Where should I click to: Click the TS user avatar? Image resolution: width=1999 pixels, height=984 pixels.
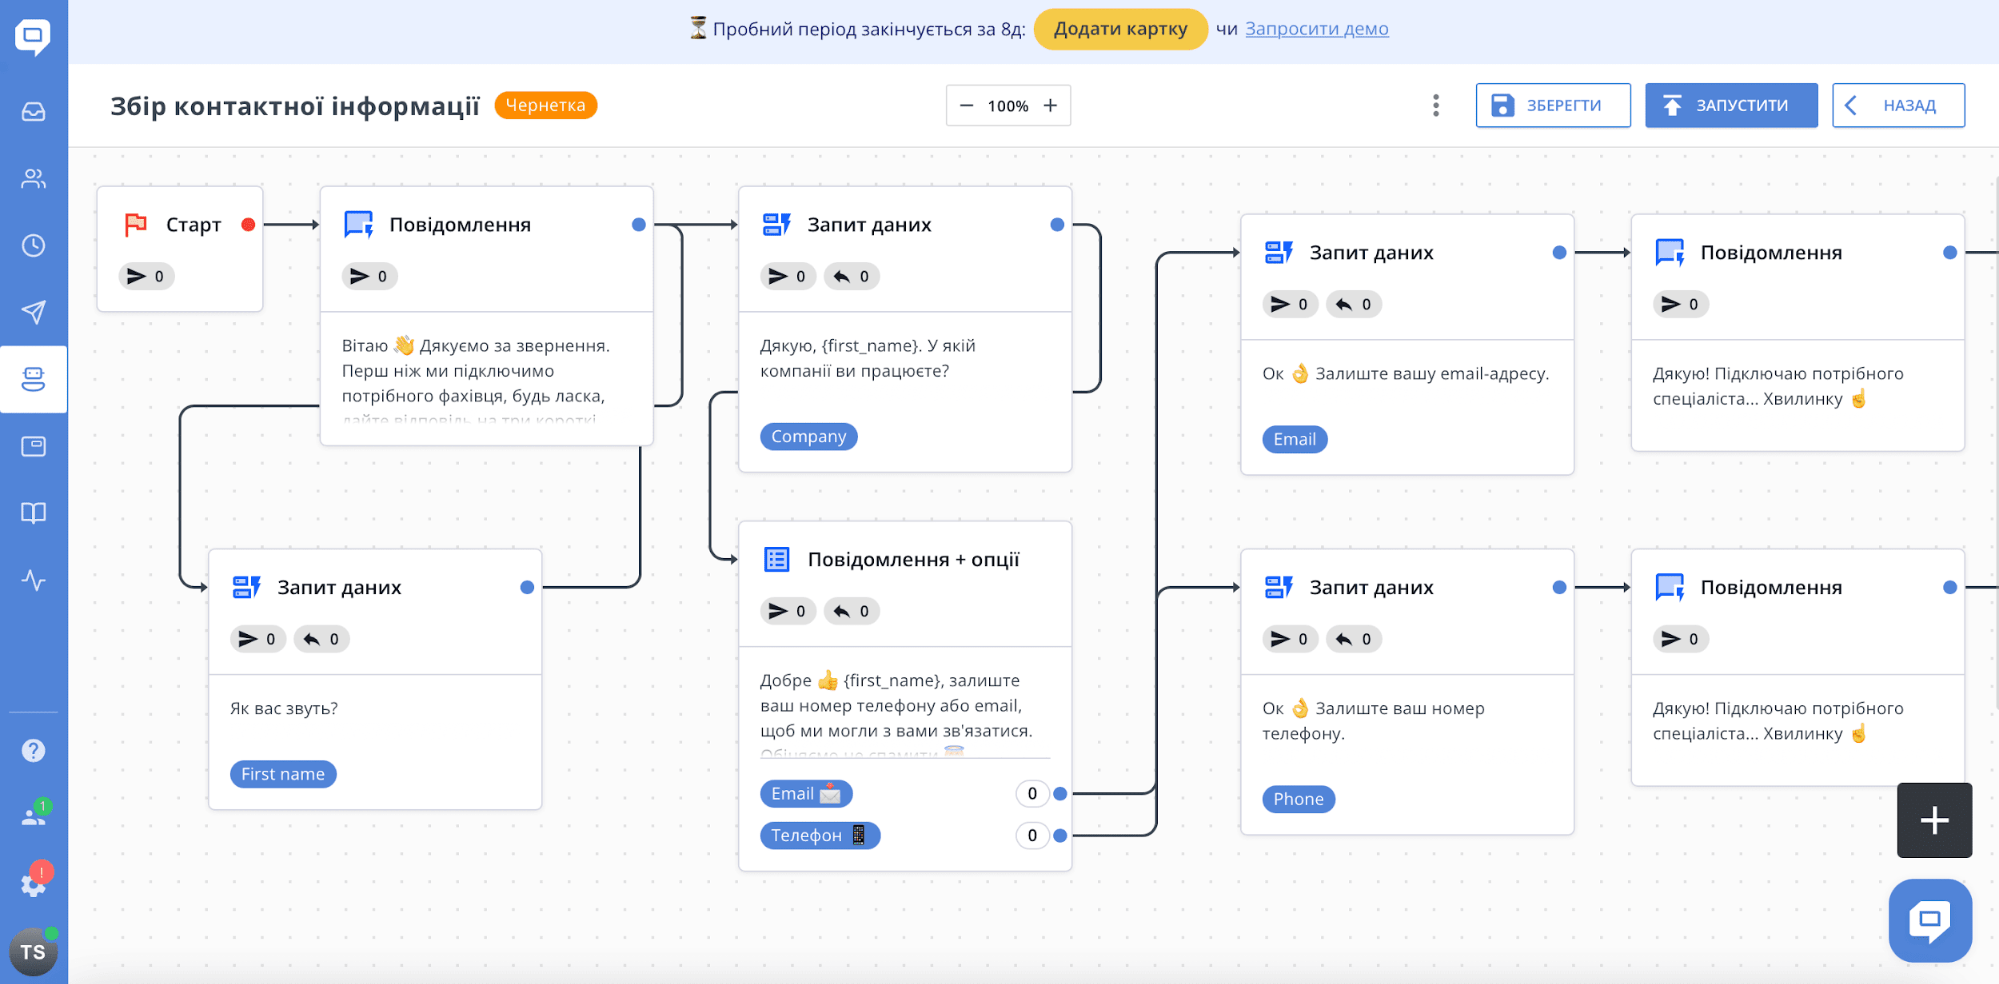click(x=33, y=952)
